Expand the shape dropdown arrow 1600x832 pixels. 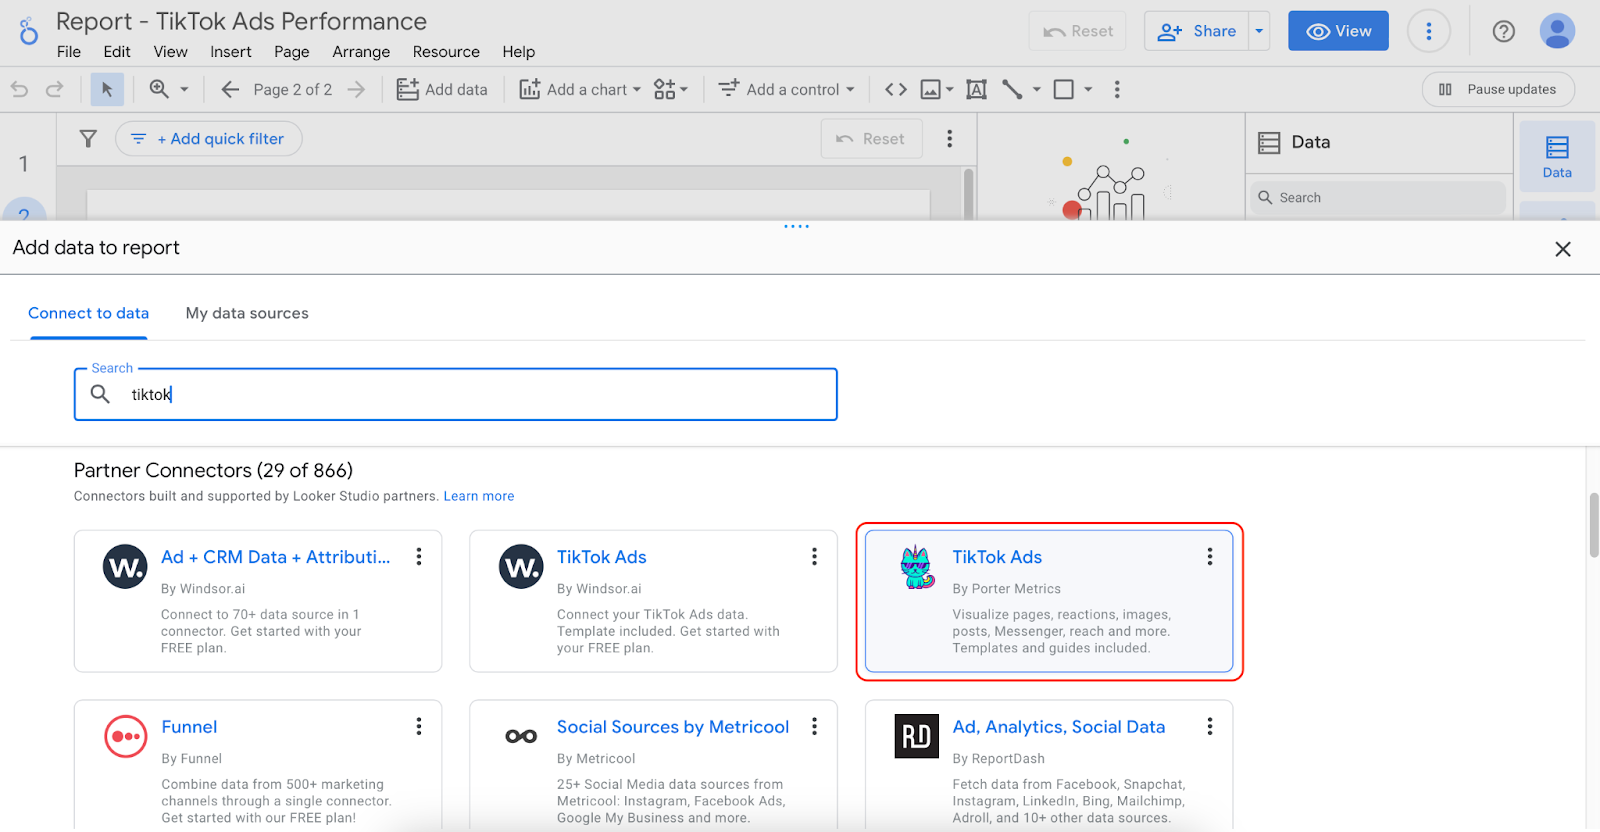[1088, 89]
